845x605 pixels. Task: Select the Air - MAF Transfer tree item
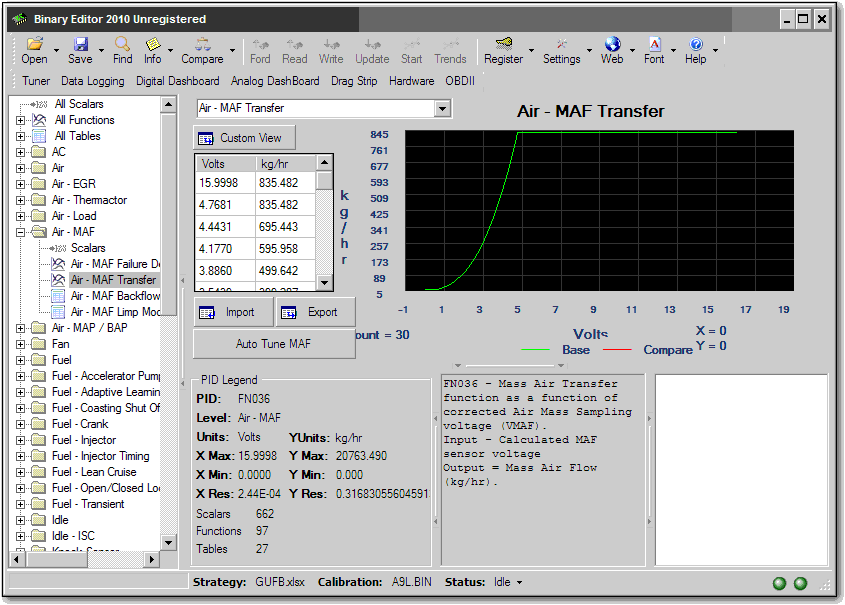coord(114,280)
